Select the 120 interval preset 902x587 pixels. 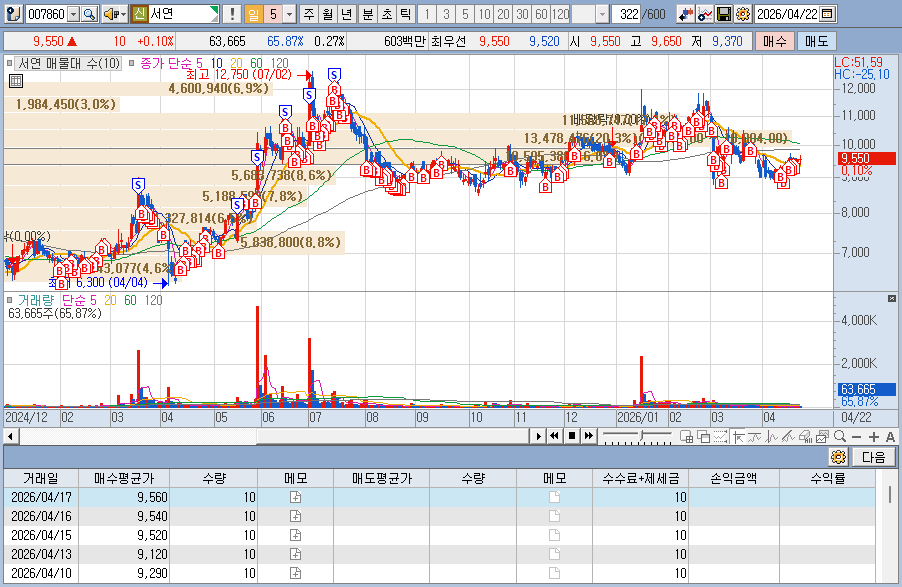coord(560,14)
